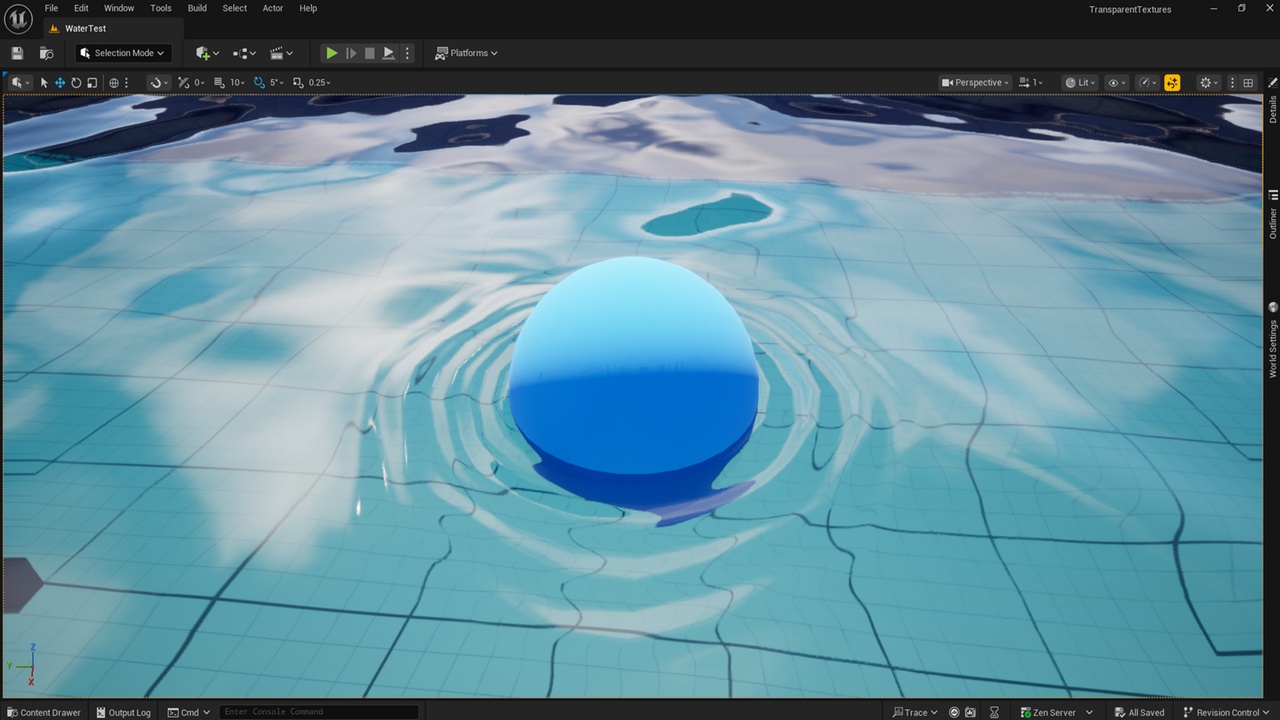Image resolution: width=1280 pixels, height=720 pixels.
Task: Activate the Translate move gizmo tool
Action: [60, 83]
